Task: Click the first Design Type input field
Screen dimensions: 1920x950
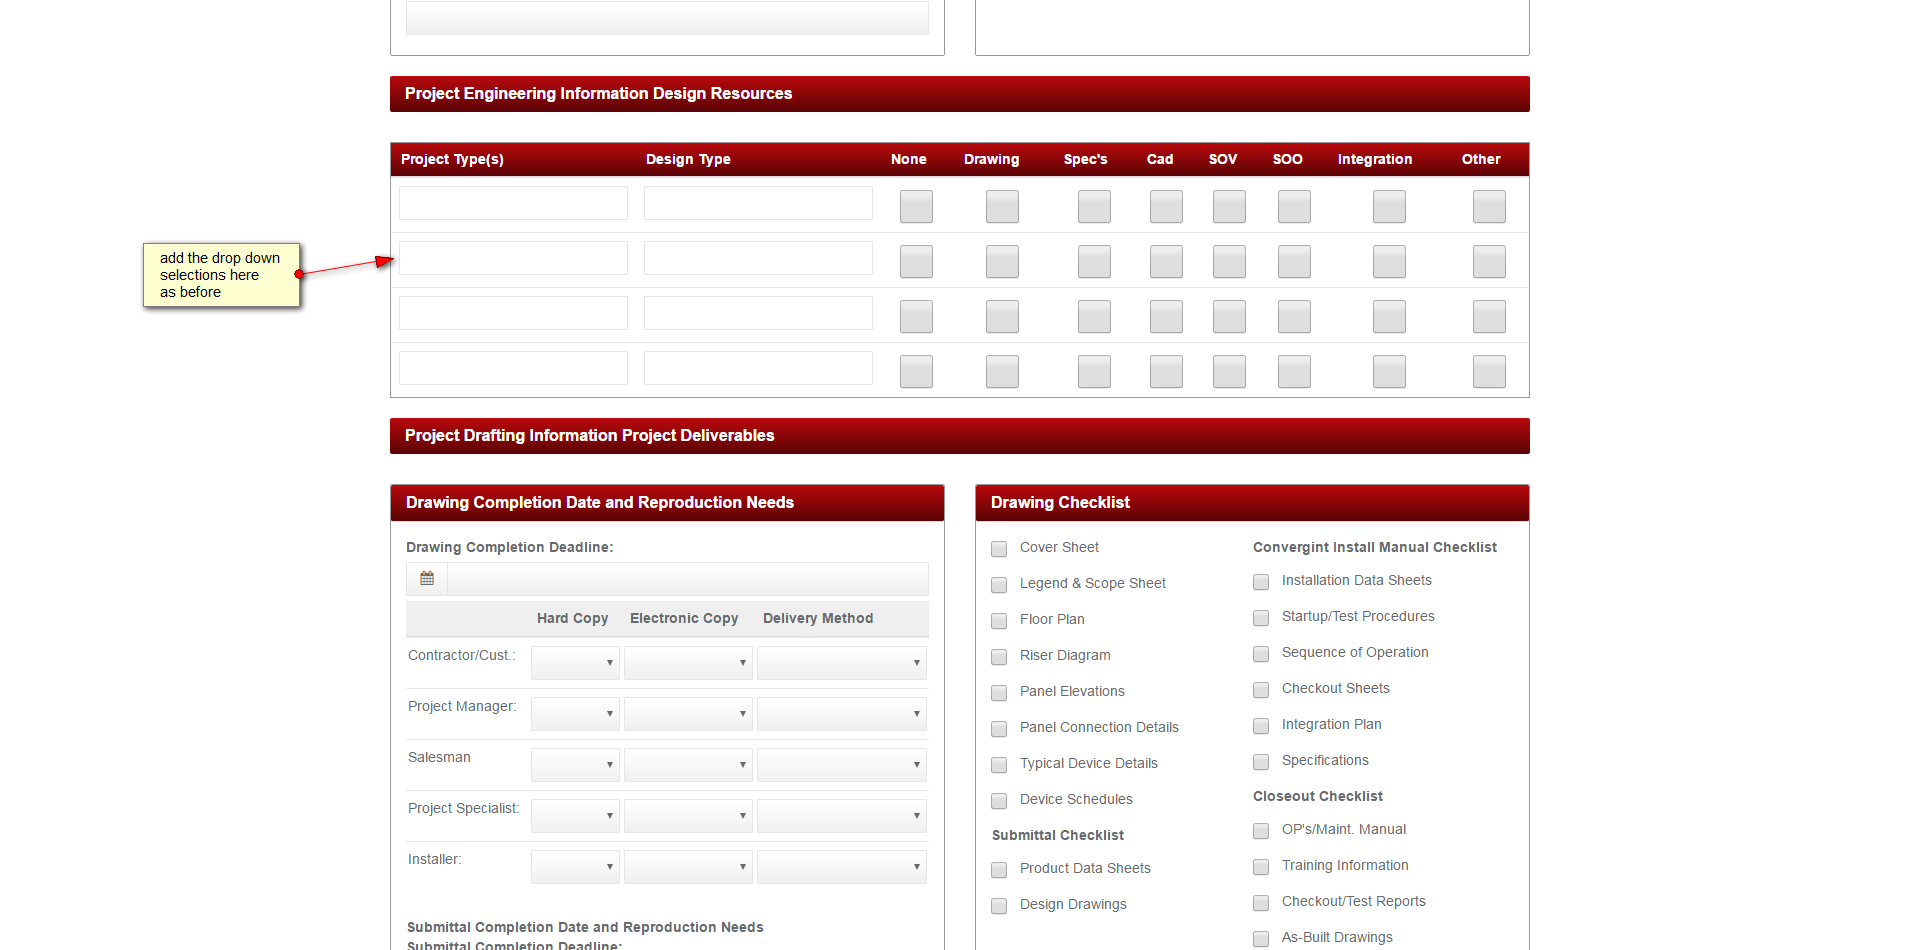Action: [758, 203]
